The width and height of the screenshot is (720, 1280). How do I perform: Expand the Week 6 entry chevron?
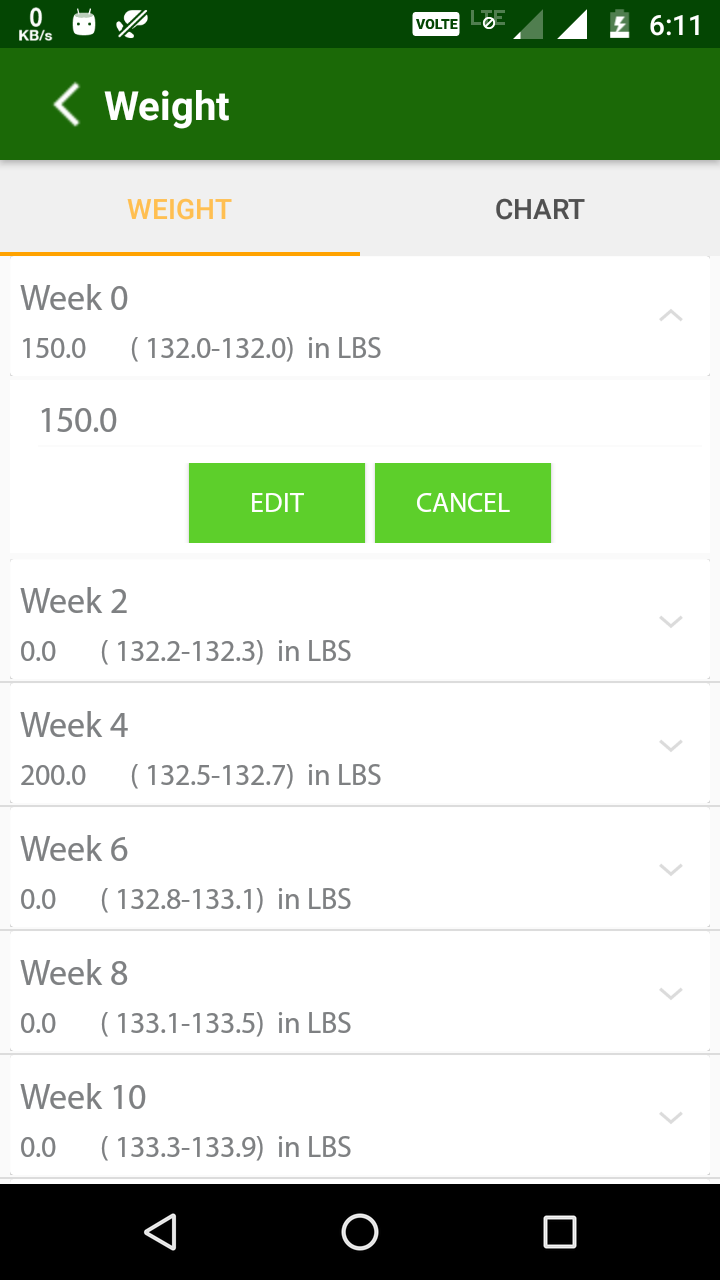(671, 869)
